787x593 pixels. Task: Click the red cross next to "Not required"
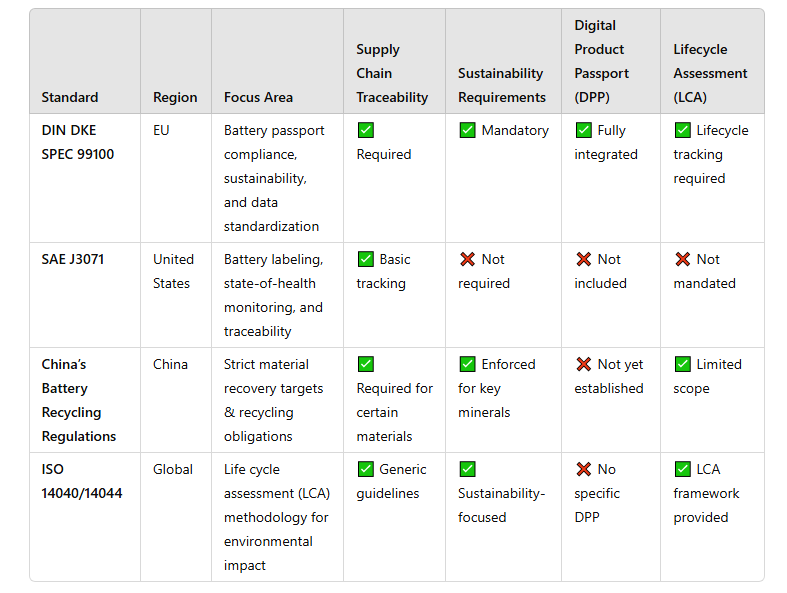click(x=467, y=259)
